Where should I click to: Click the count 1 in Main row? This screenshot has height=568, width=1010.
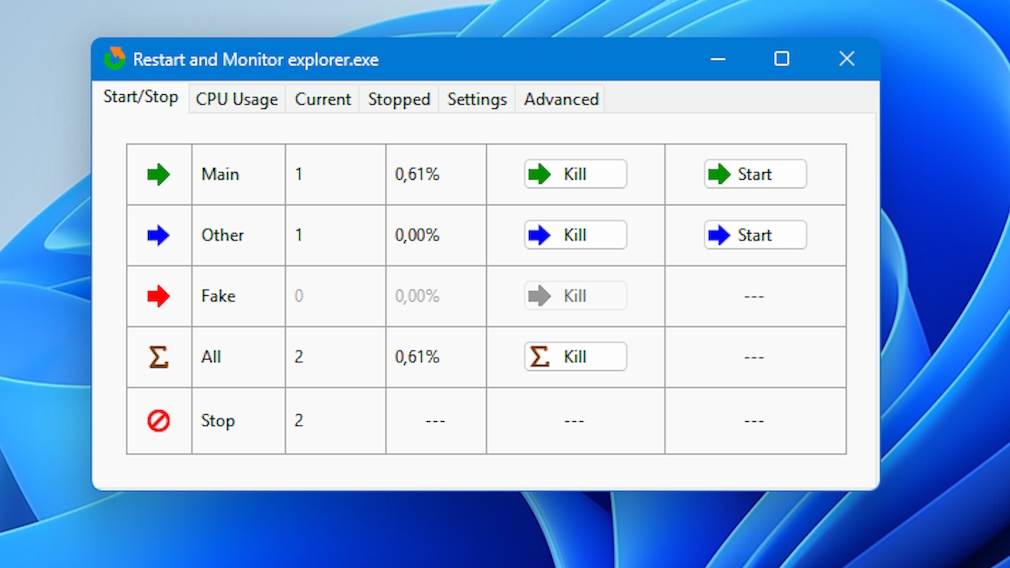point(299,175)
